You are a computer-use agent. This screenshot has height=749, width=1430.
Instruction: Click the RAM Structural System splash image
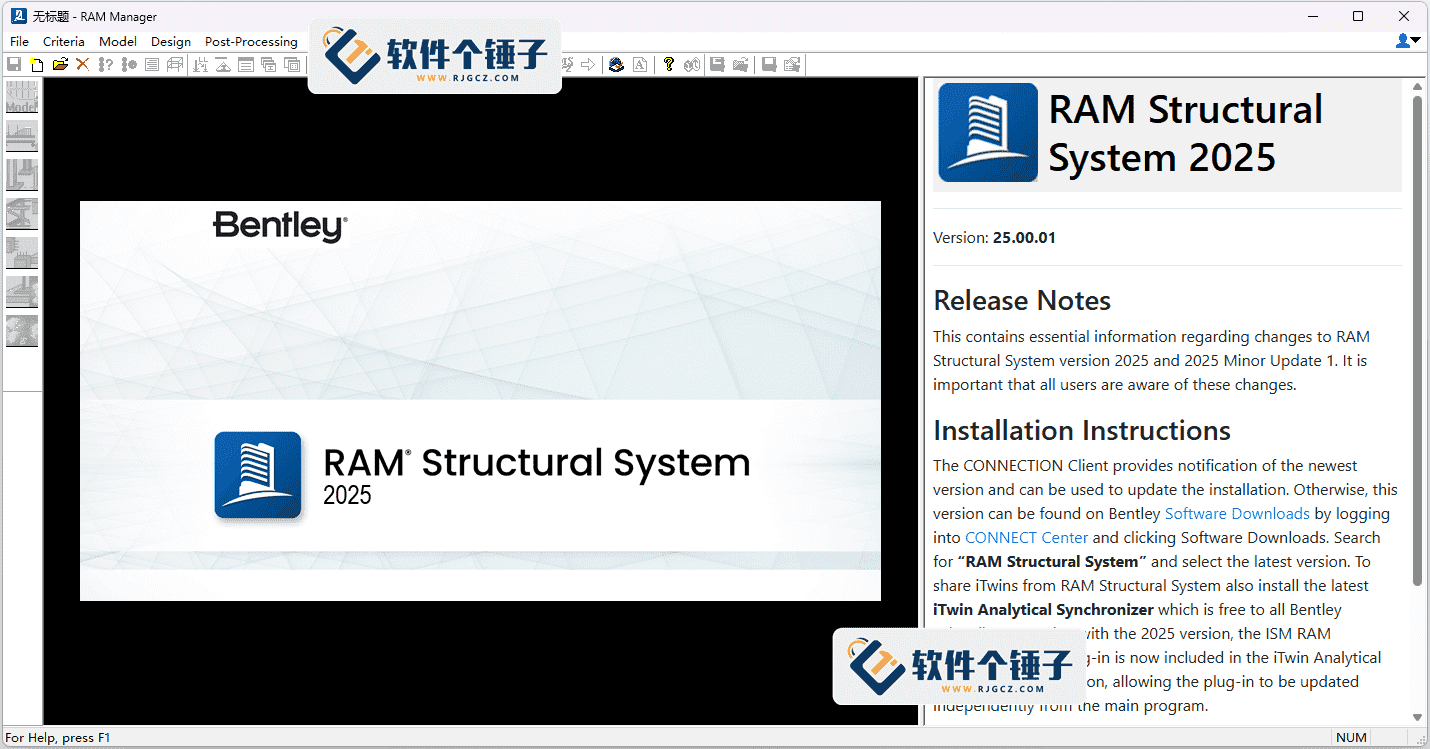[480, 401]
